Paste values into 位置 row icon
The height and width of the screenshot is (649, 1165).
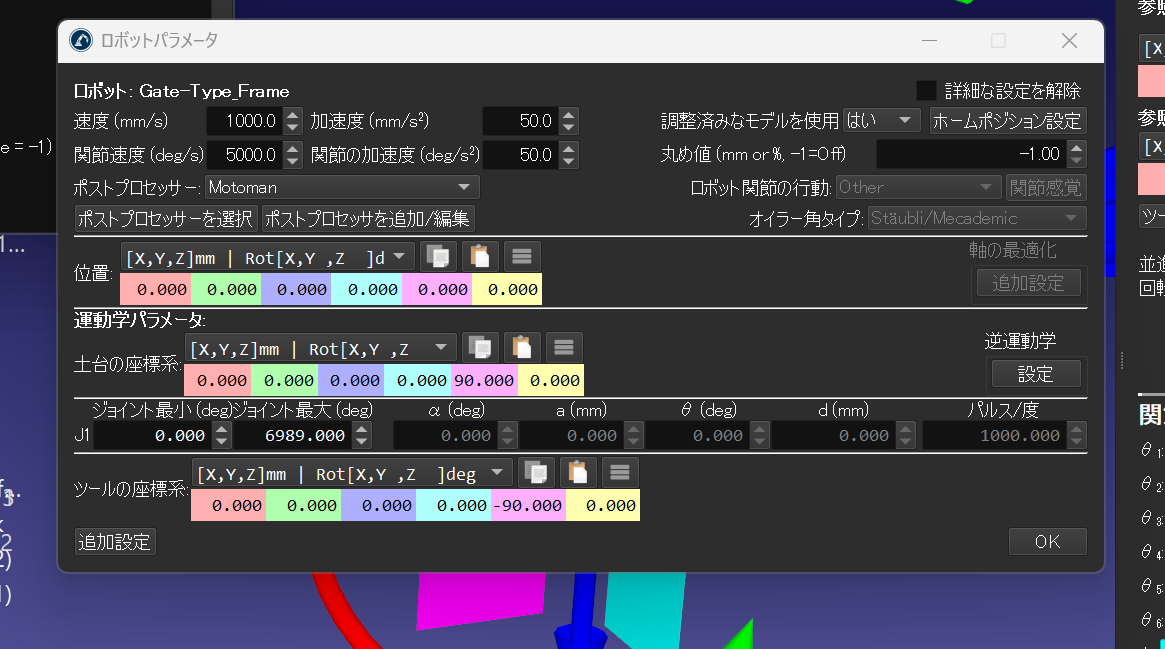[x=479, y=256]
